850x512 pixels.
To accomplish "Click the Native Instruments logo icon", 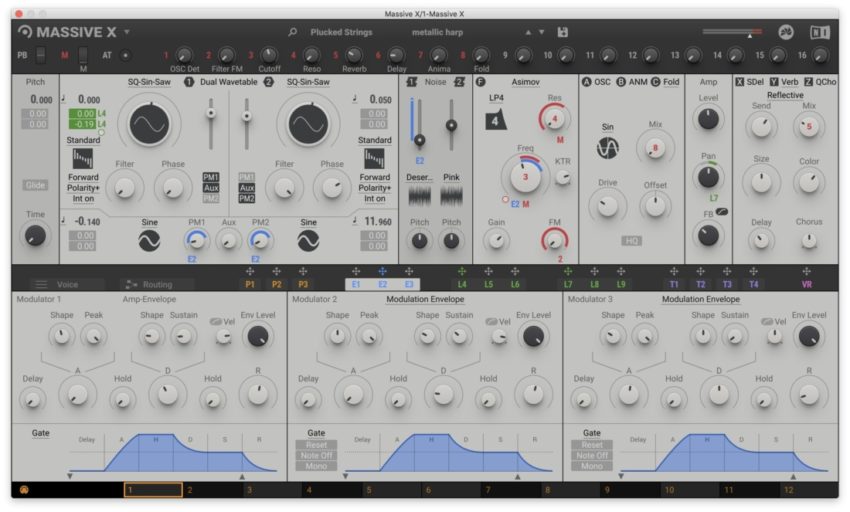I will click(x=786, y=32).
